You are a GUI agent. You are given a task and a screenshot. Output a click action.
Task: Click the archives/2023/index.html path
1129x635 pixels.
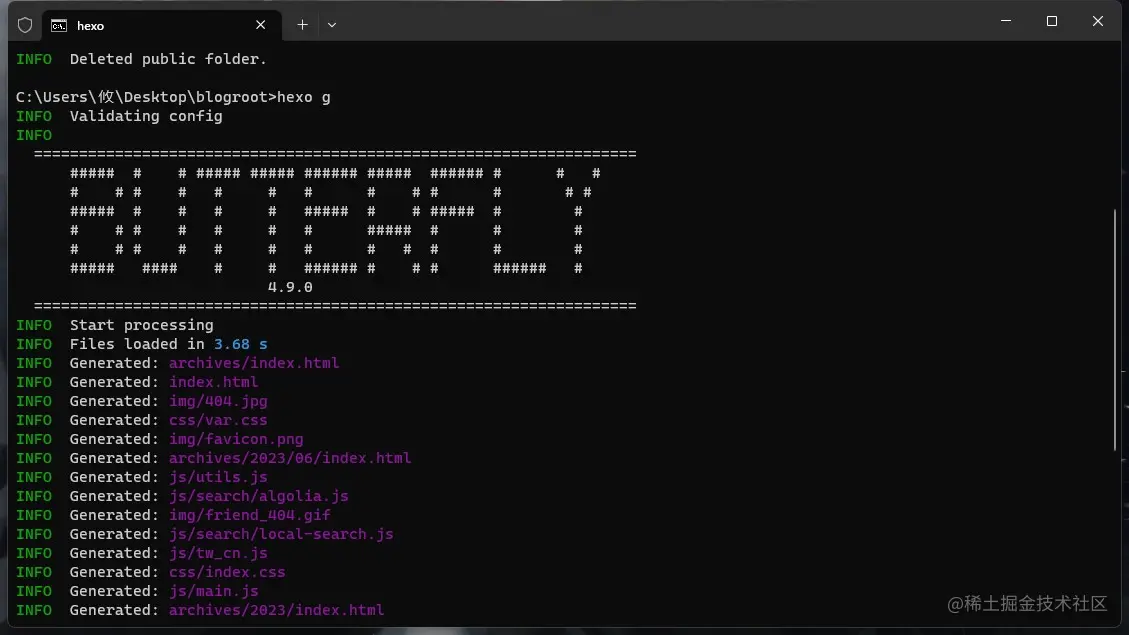pyautogui.click(x=276, y=610)
